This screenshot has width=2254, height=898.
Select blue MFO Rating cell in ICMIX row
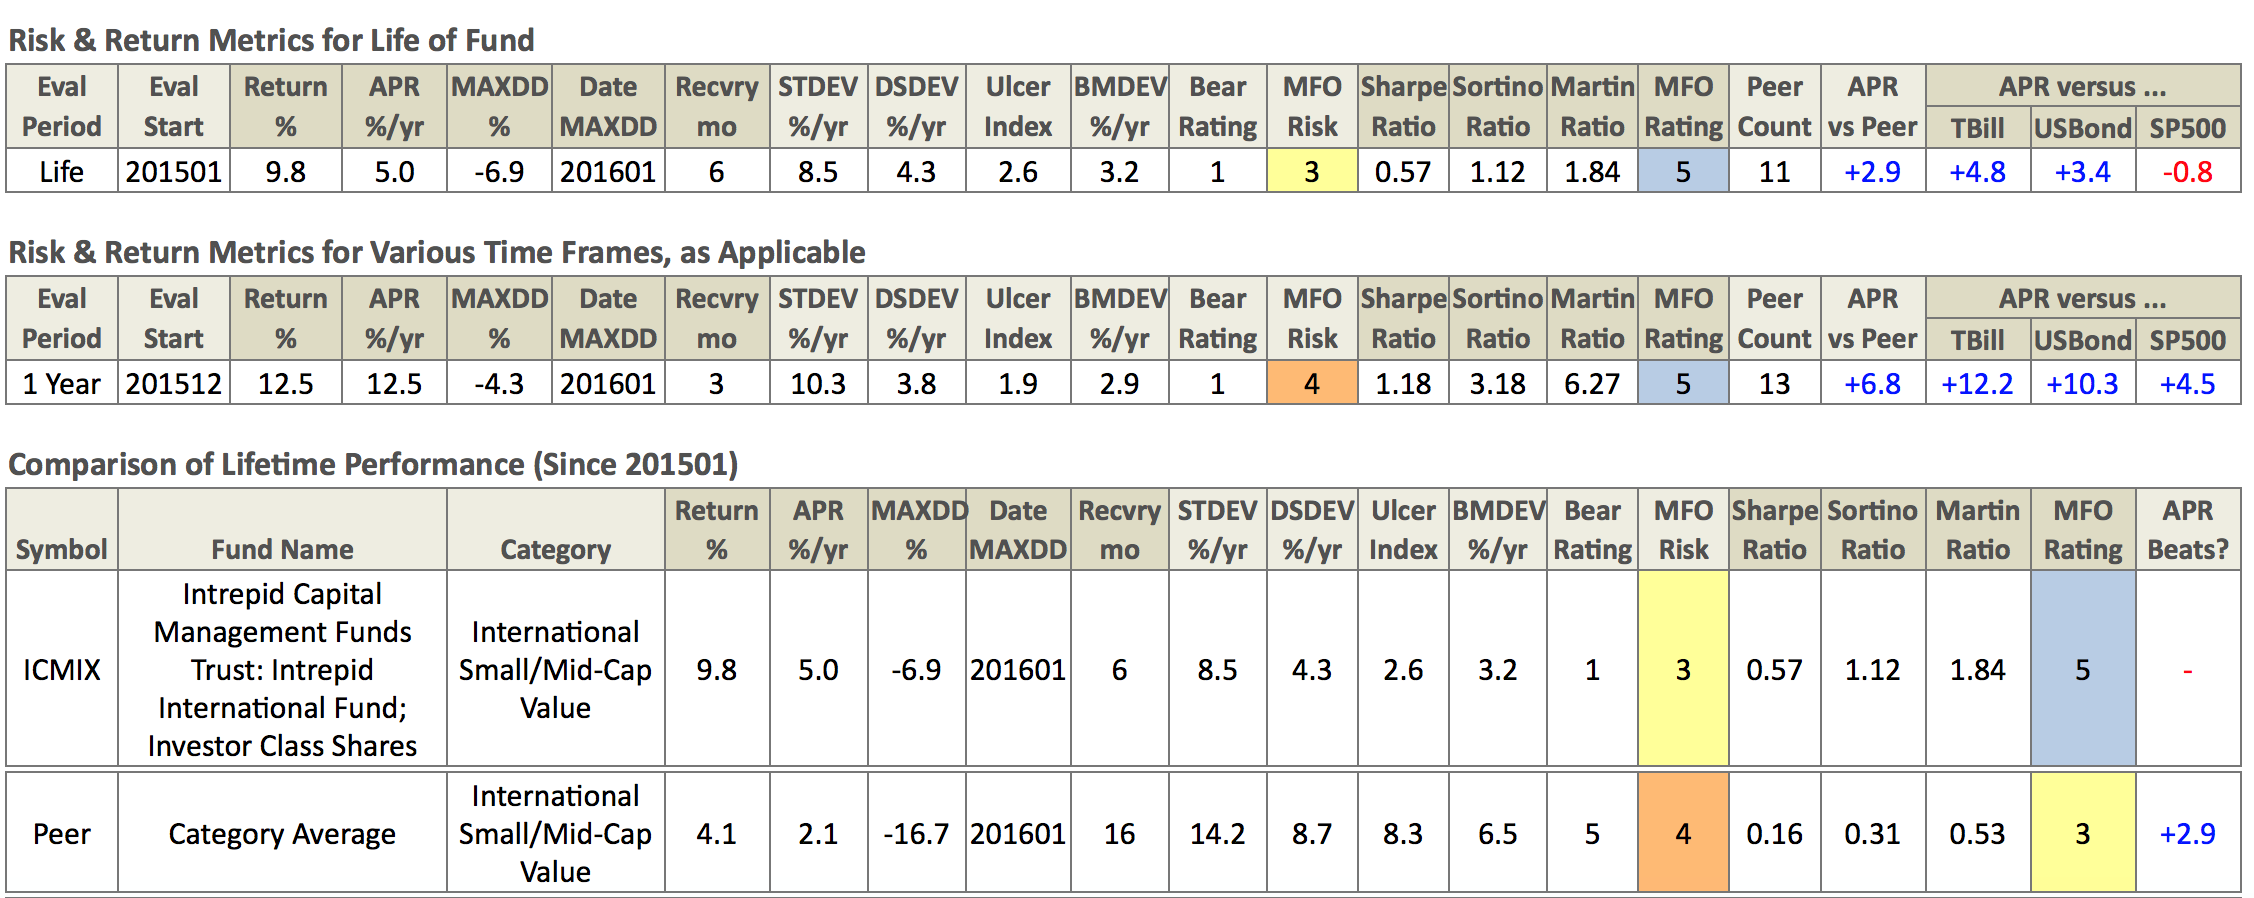2082,669
